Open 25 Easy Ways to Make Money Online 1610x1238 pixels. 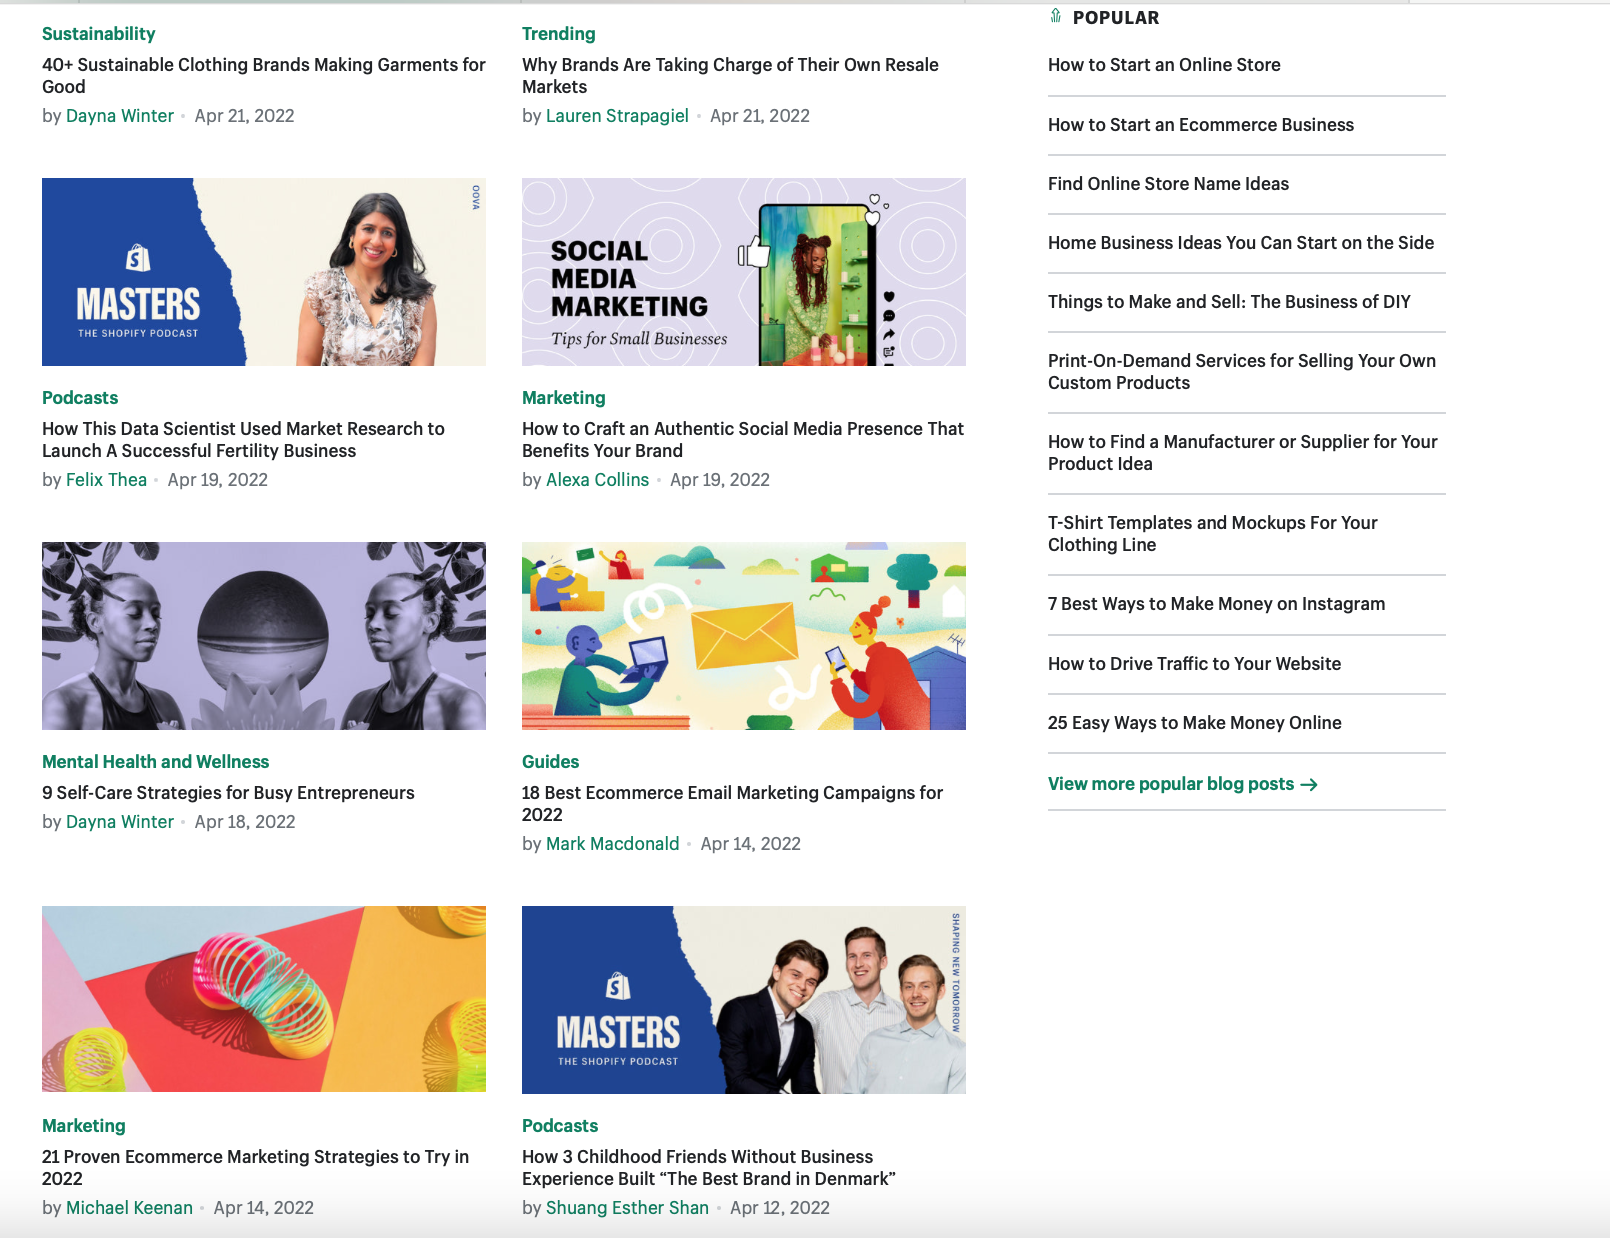coord(1194,722)
